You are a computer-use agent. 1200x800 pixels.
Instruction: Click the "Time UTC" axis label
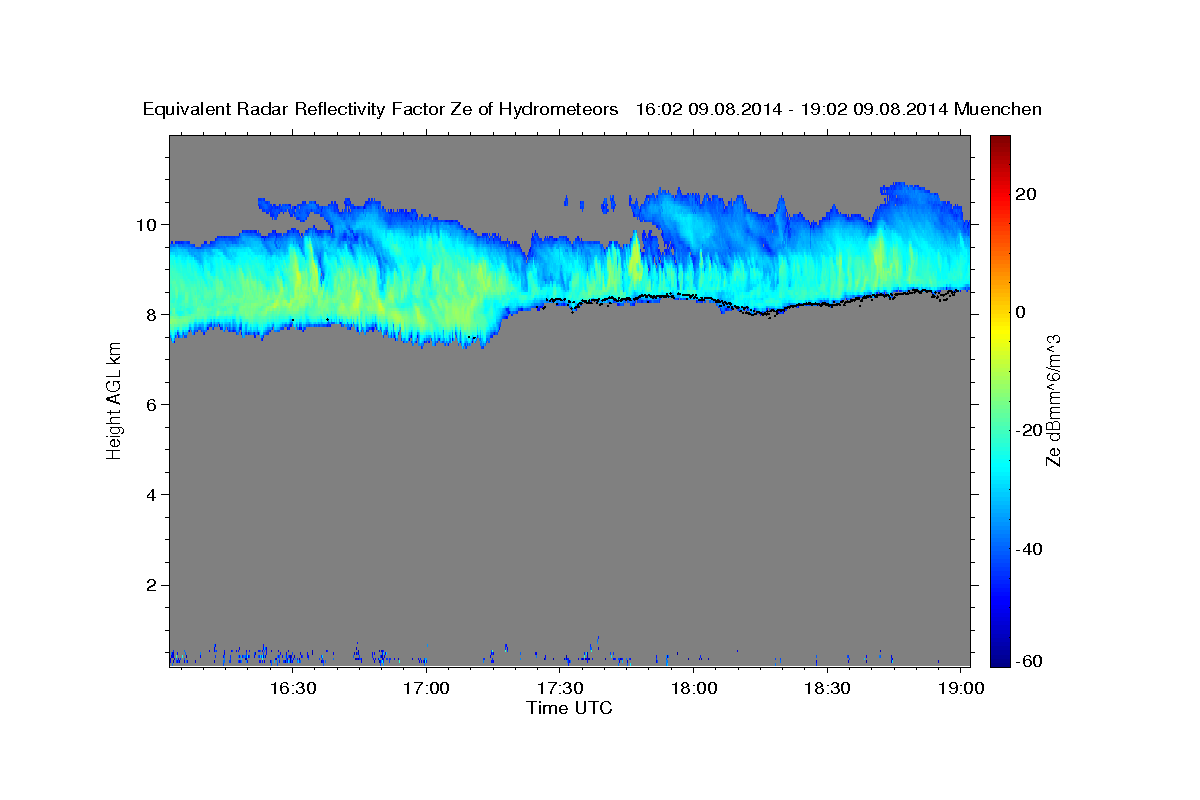click(x=569, y=708)
